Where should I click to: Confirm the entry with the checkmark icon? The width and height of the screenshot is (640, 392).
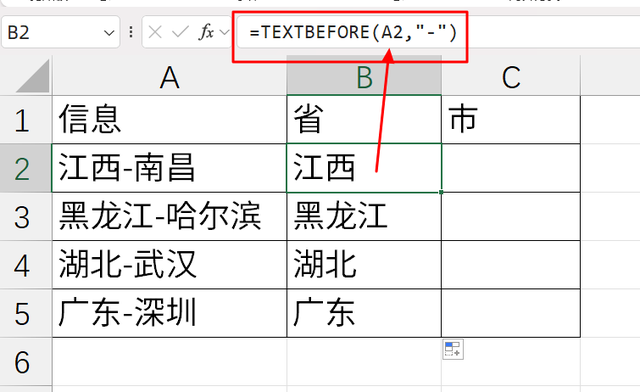[x=180, y=32]
